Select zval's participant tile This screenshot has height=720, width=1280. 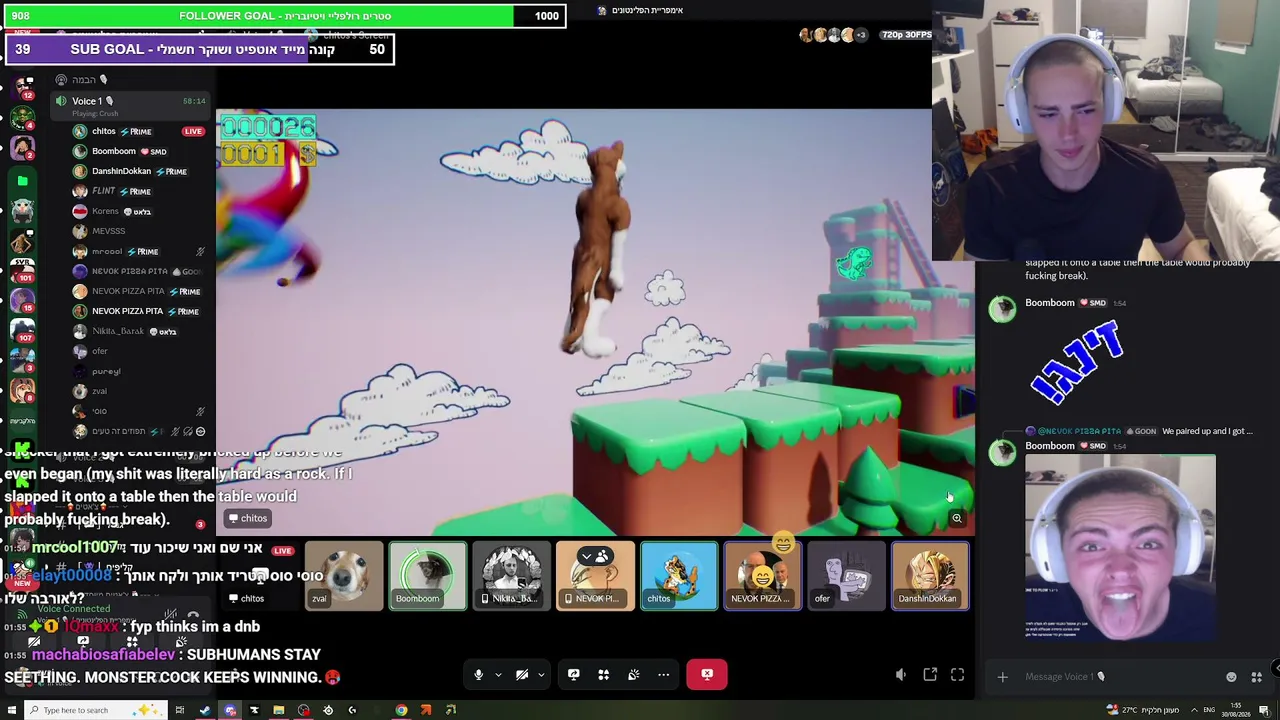click(344, 576)
